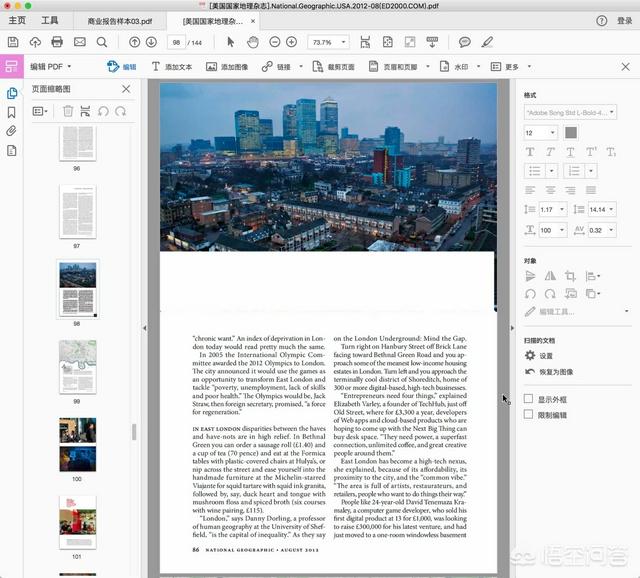
Task: Go to previous page with the up arrow
Action: (135, 42)
